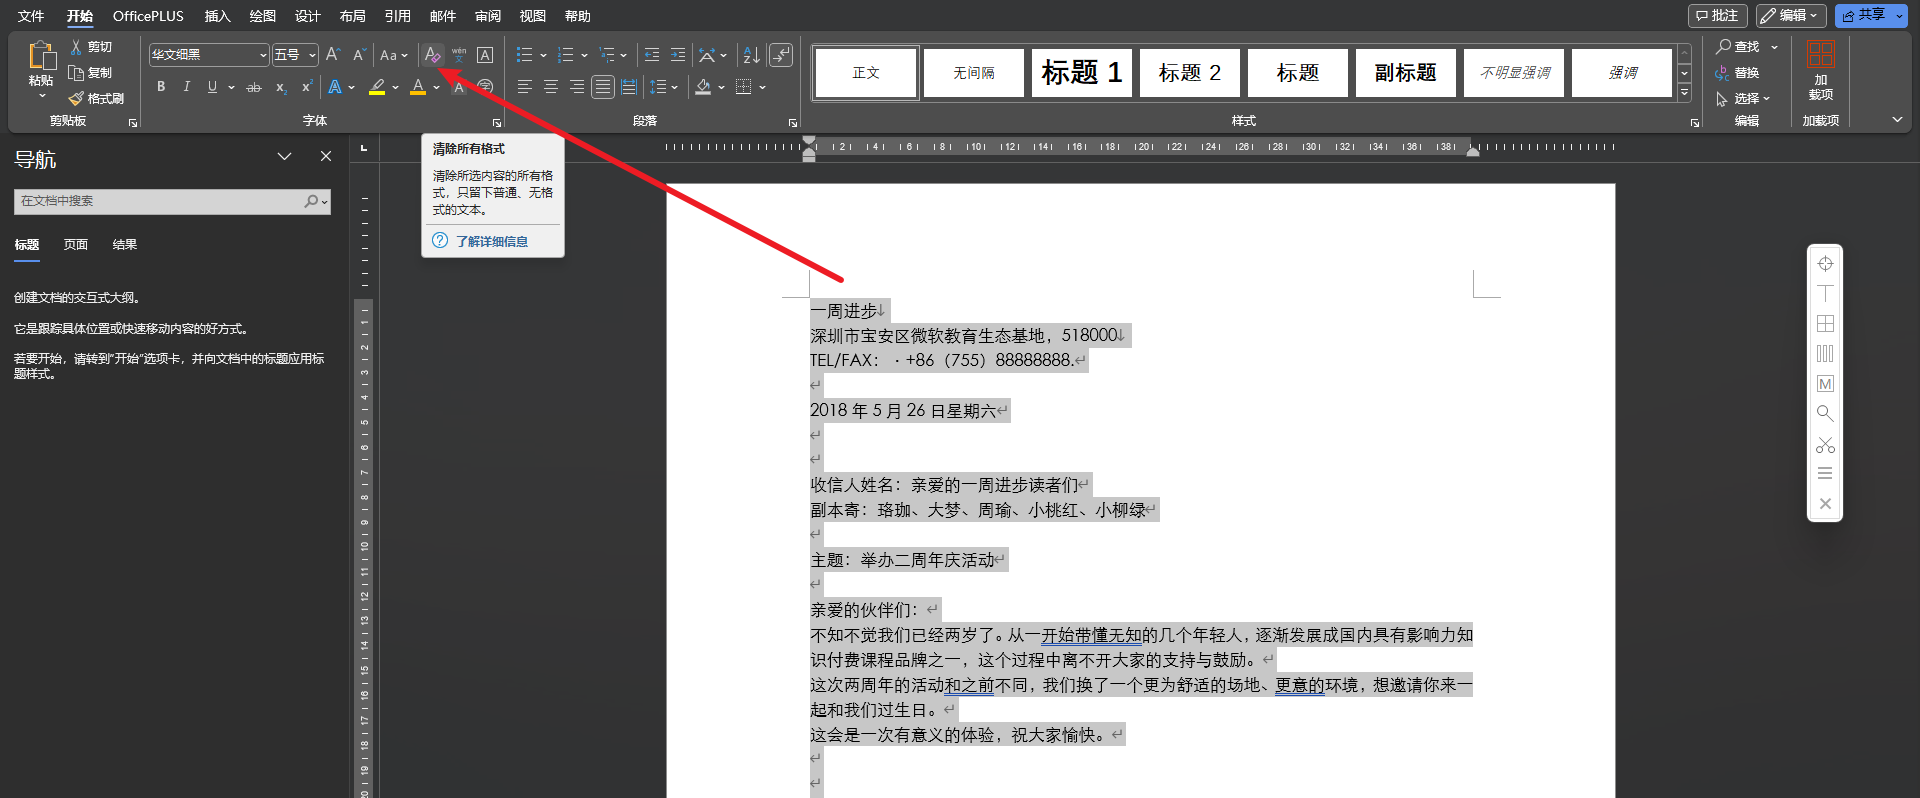Click the Increase Indent icon

[x=678, y=55]
